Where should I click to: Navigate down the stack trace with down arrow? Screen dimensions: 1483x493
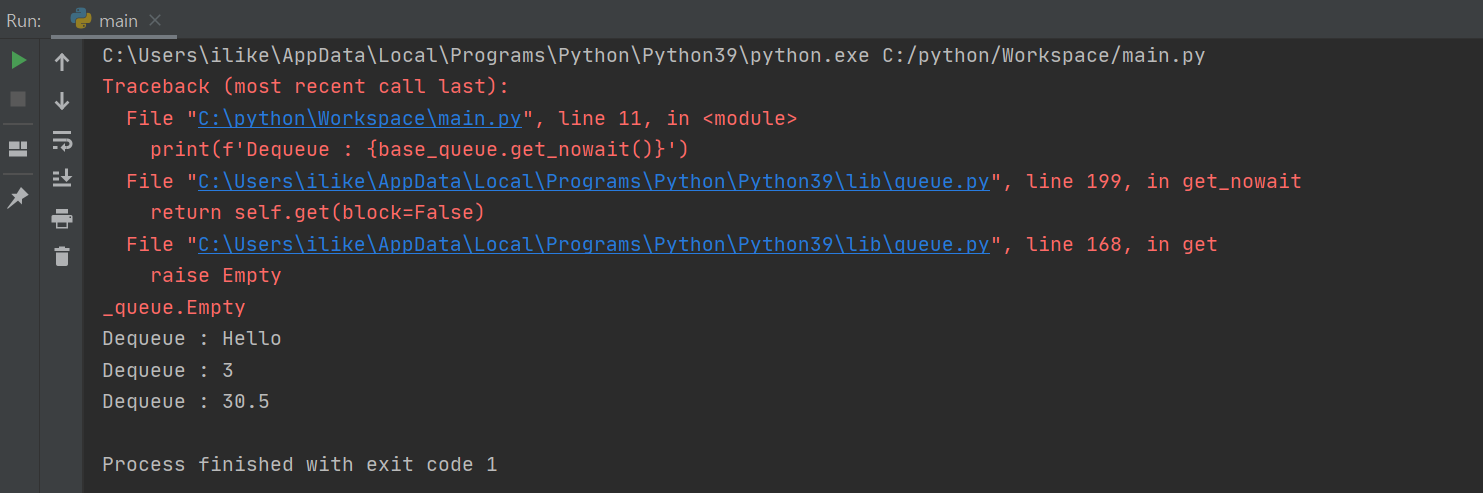pos(62,101)
